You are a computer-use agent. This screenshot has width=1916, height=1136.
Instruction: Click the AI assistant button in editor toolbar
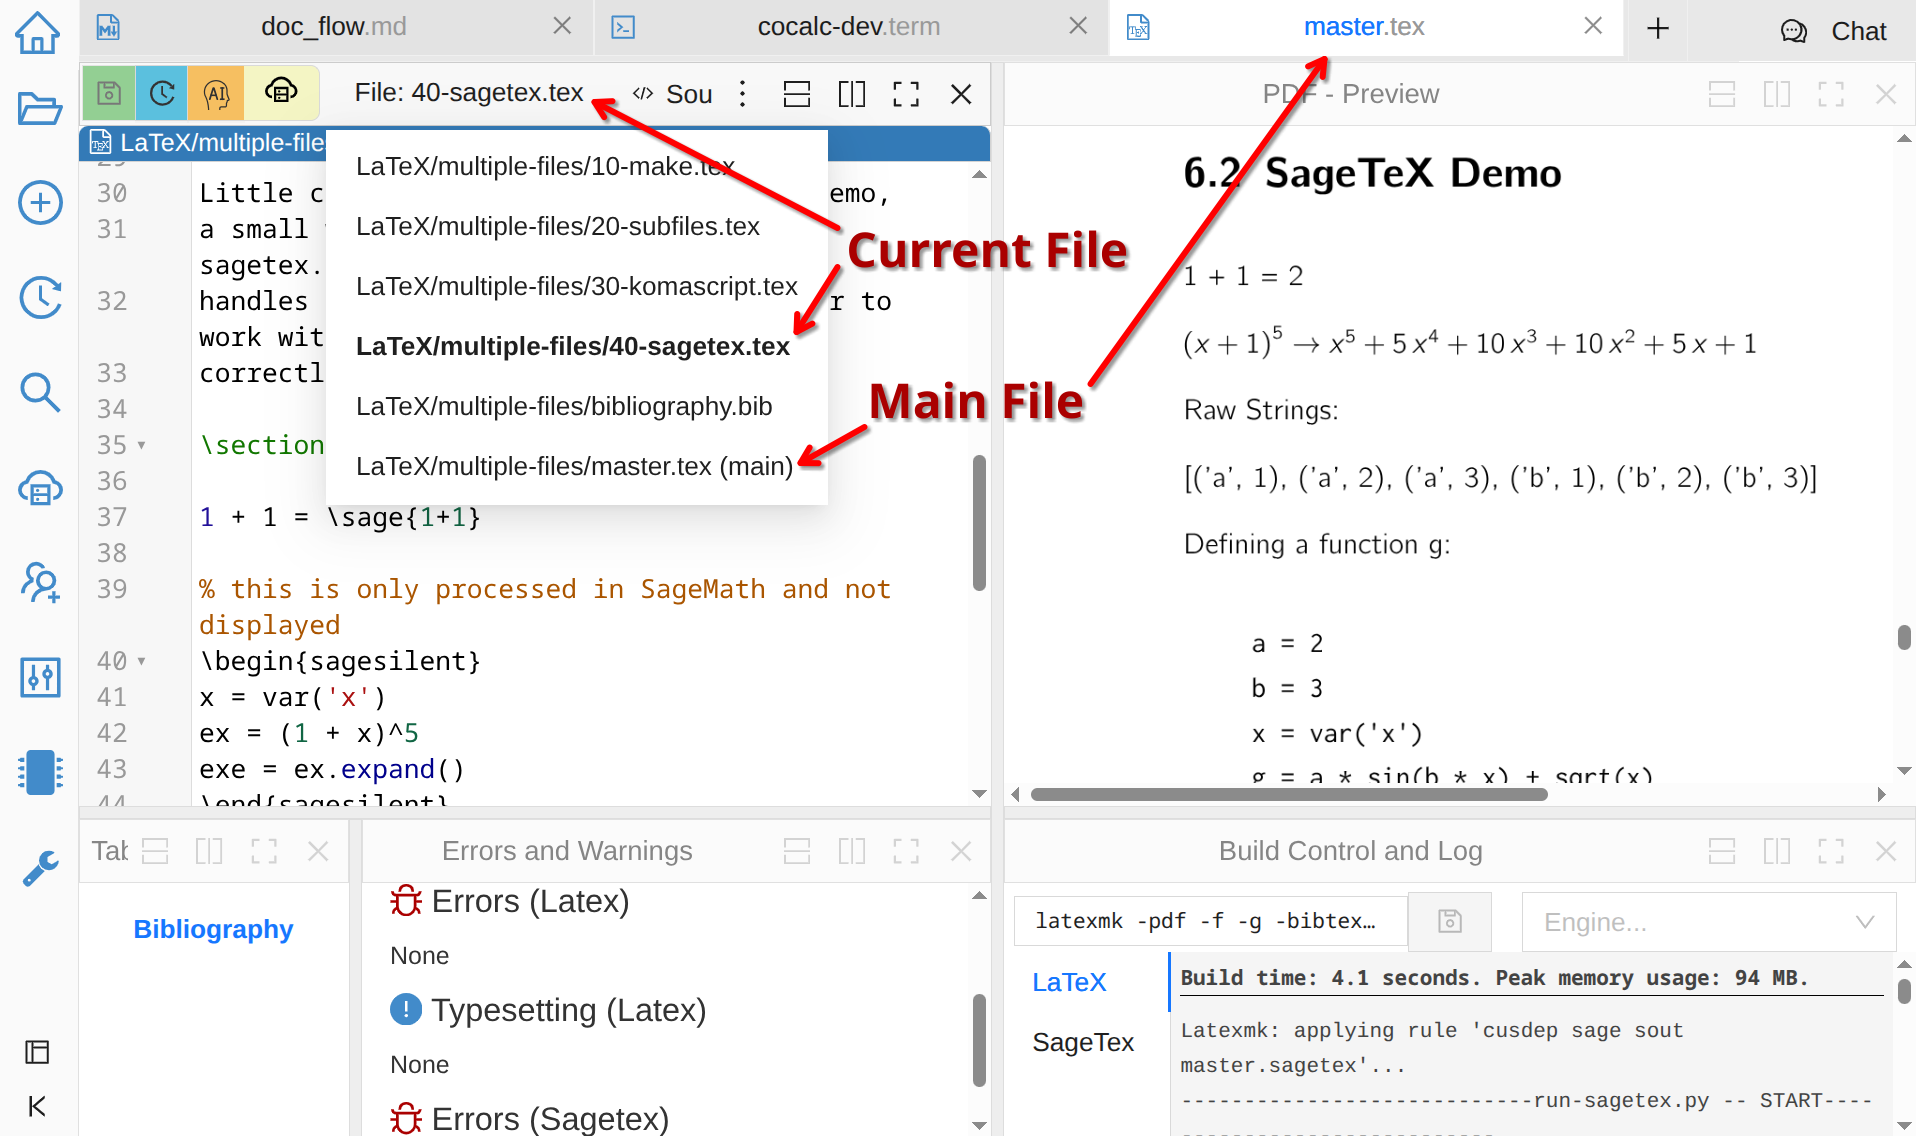coord(216,93)
